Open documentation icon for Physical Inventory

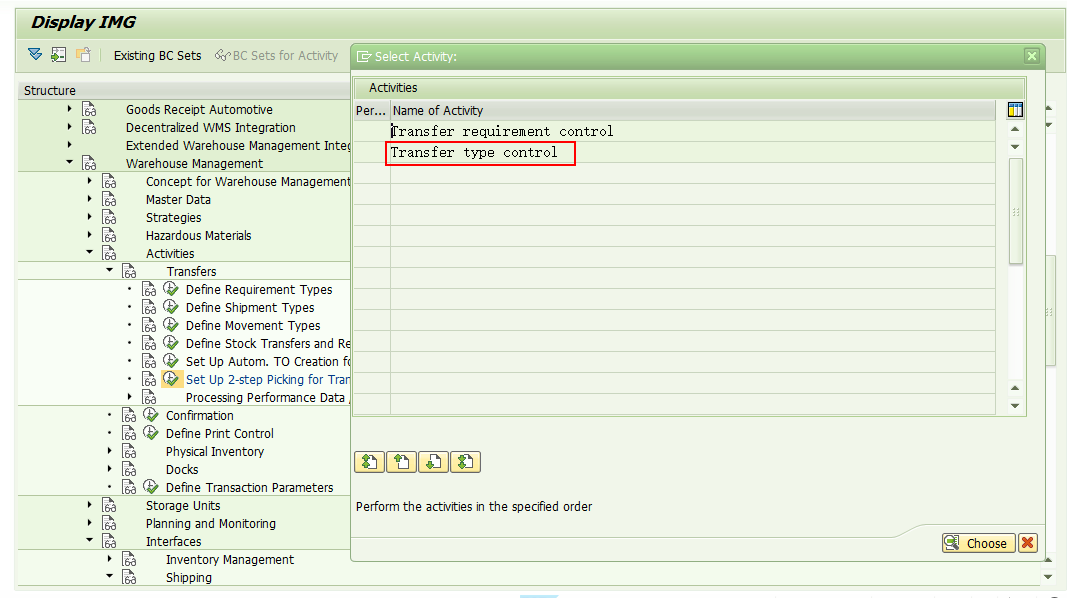[x=129, y=451]
